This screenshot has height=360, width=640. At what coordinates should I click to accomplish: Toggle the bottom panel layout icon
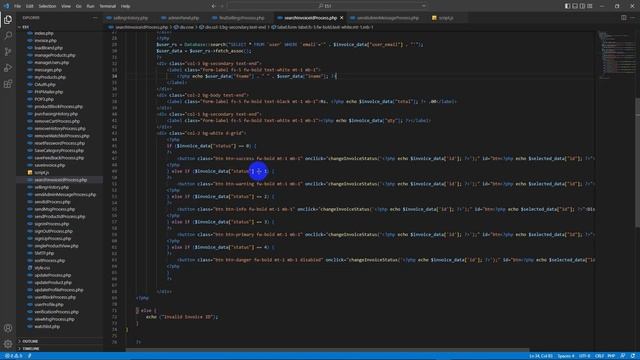pos(575,6)
